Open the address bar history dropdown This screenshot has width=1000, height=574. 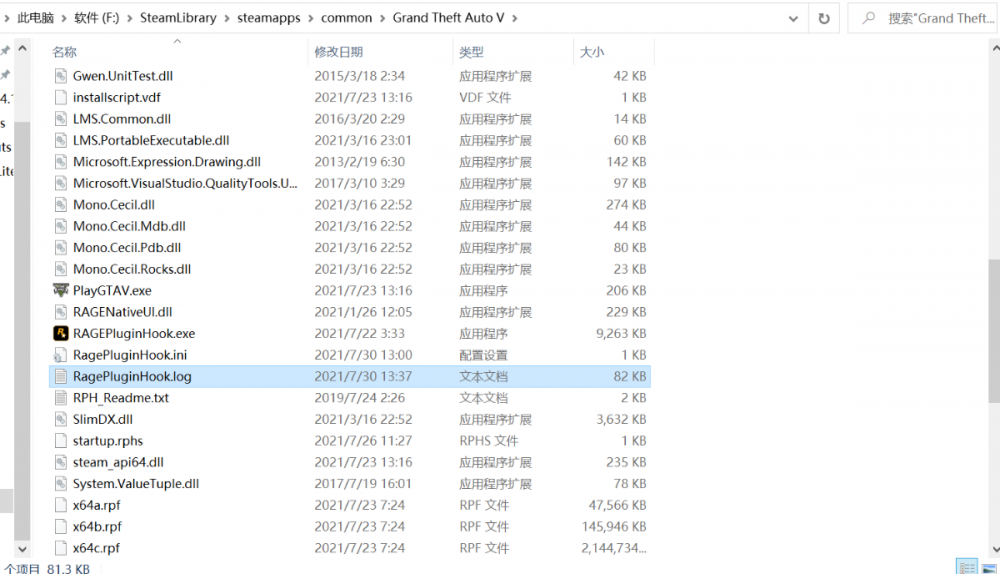[x=793, y=18]
